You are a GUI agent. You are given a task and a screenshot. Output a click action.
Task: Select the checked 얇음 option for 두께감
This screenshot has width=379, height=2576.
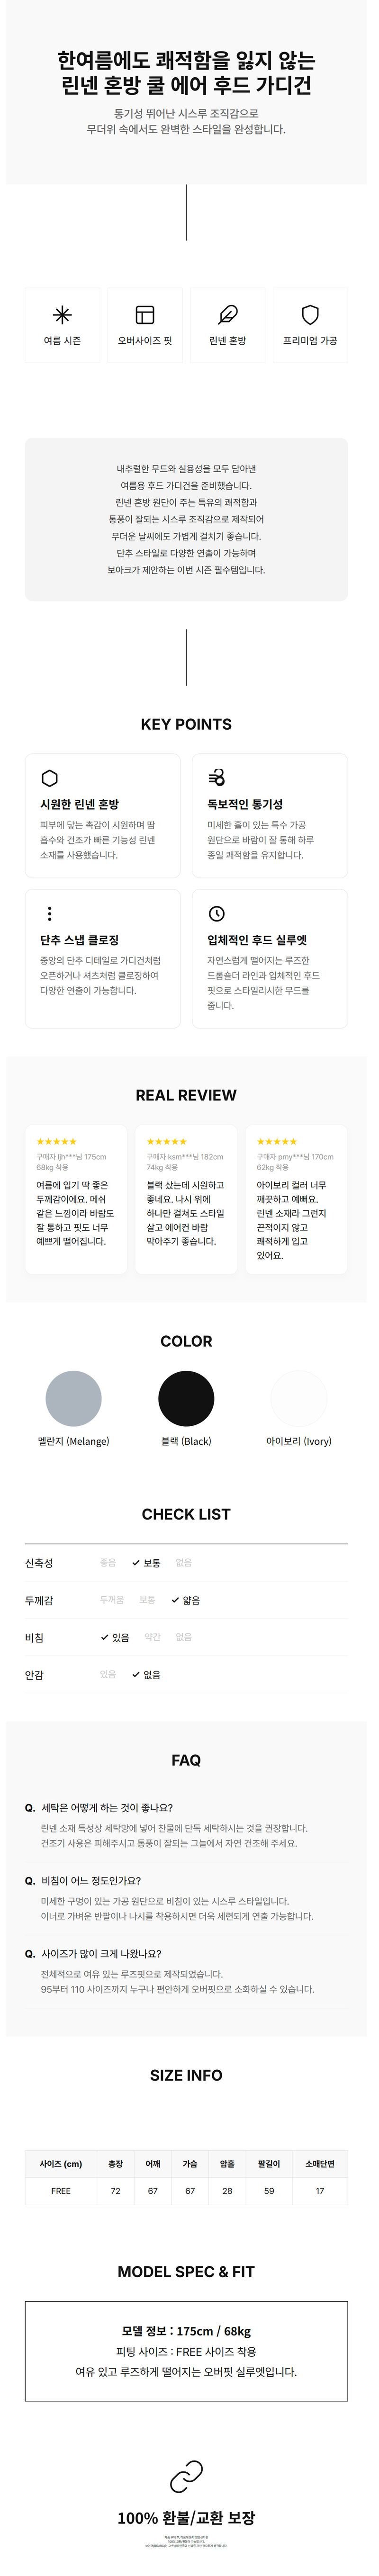[186, 1600]
